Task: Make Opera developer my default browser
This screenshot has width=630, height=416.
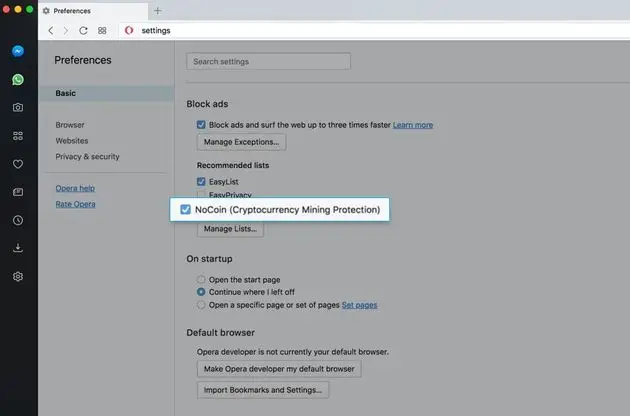Action: click(279, 369)
